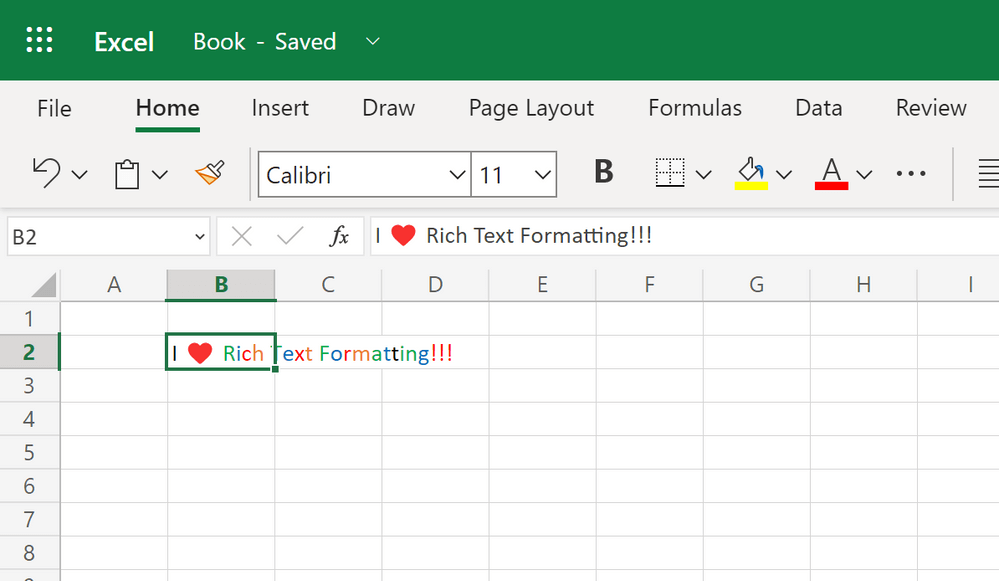
Task: Select column C header
Action: (328, 284)
